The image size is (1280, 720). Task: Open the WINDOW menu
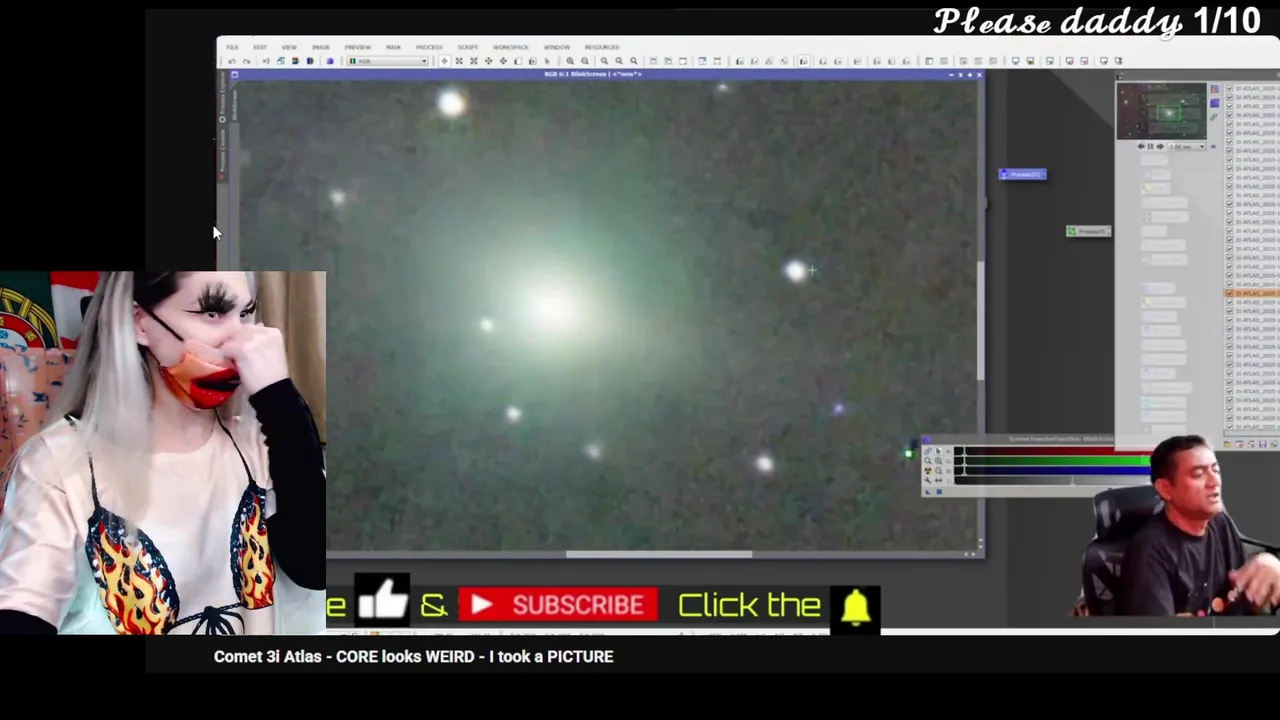click(x=557, y=47)
